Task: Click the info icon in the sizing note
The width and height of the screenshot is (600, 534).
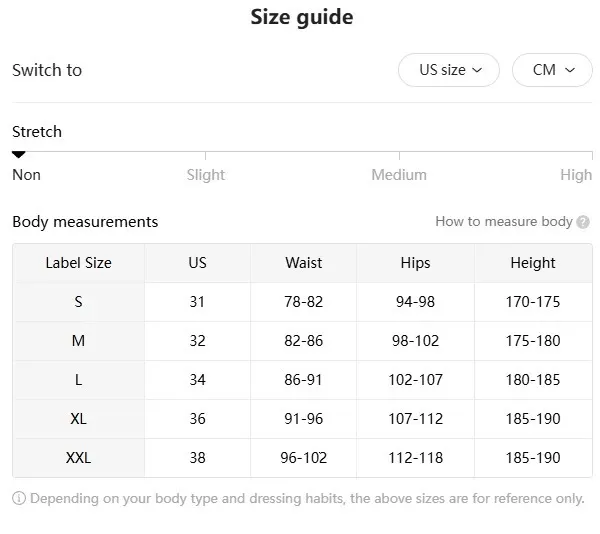Action: click(x=19, y=498)
